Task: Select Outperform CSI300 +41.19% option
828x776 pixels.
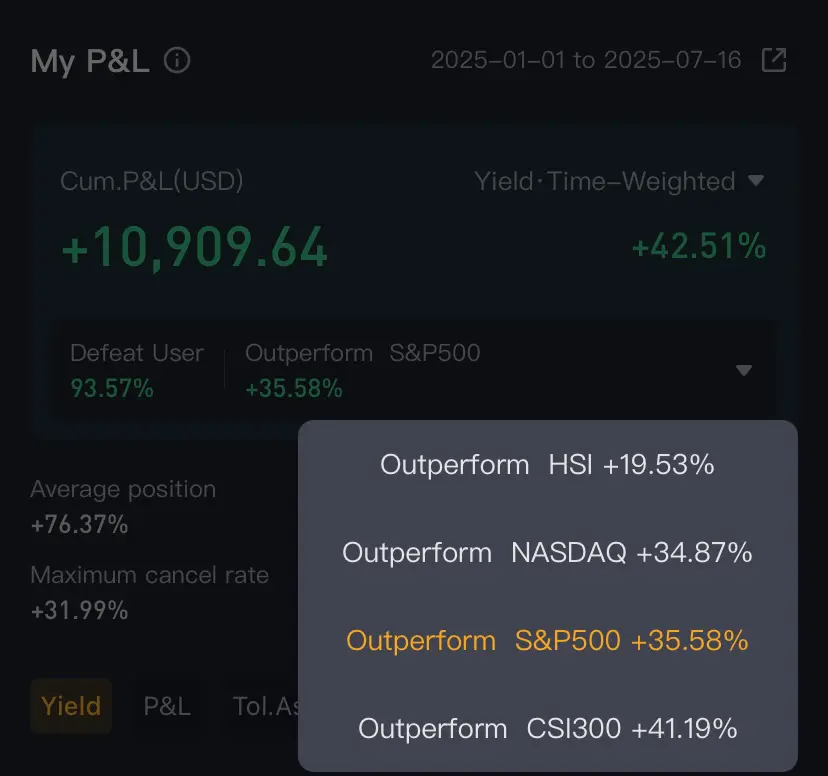Action: pos(547,728)
